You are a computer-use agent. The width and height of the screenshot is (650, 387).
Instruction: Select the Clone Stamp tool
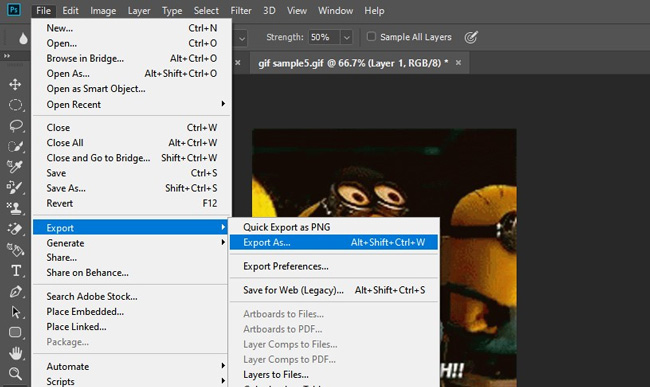(15, 208)
